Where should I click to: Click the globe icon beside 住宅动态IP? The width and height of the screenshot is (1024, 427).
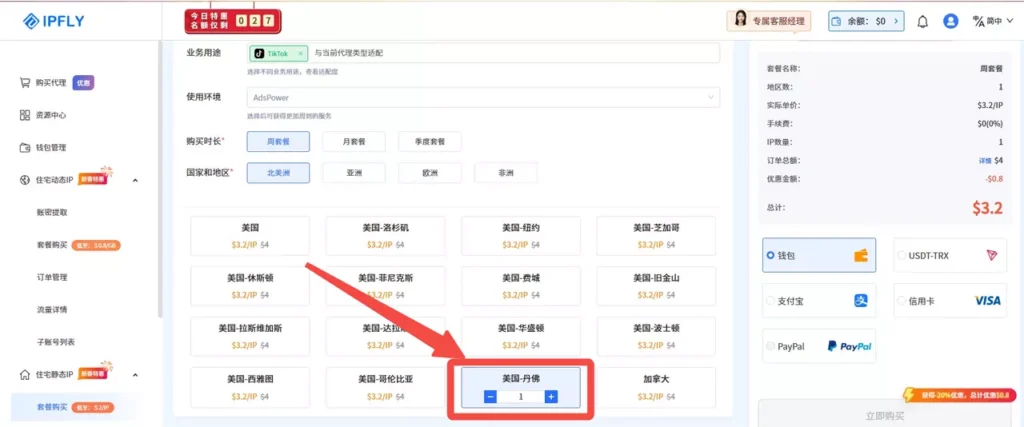[25, 180]
